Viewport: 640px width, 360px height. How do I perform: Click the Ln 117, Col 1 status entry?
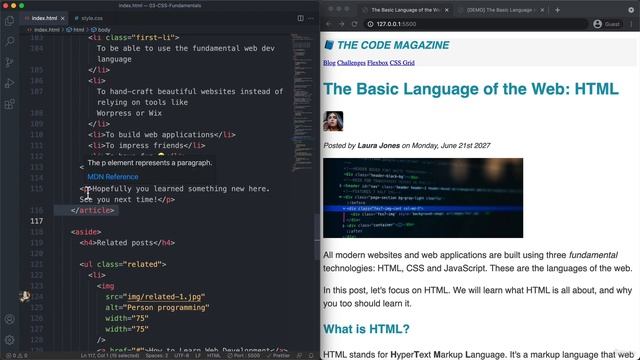pos(110,356)
